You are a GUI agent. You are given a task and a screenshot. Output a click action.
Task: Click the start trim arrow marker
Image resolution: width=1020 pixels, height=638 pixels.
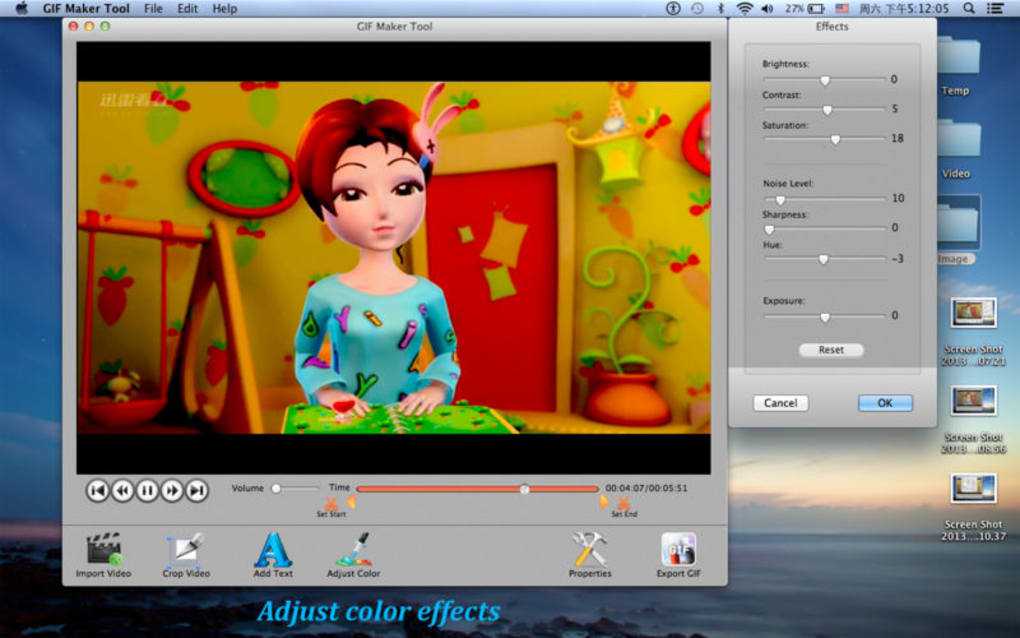click(x=351, y=502)
